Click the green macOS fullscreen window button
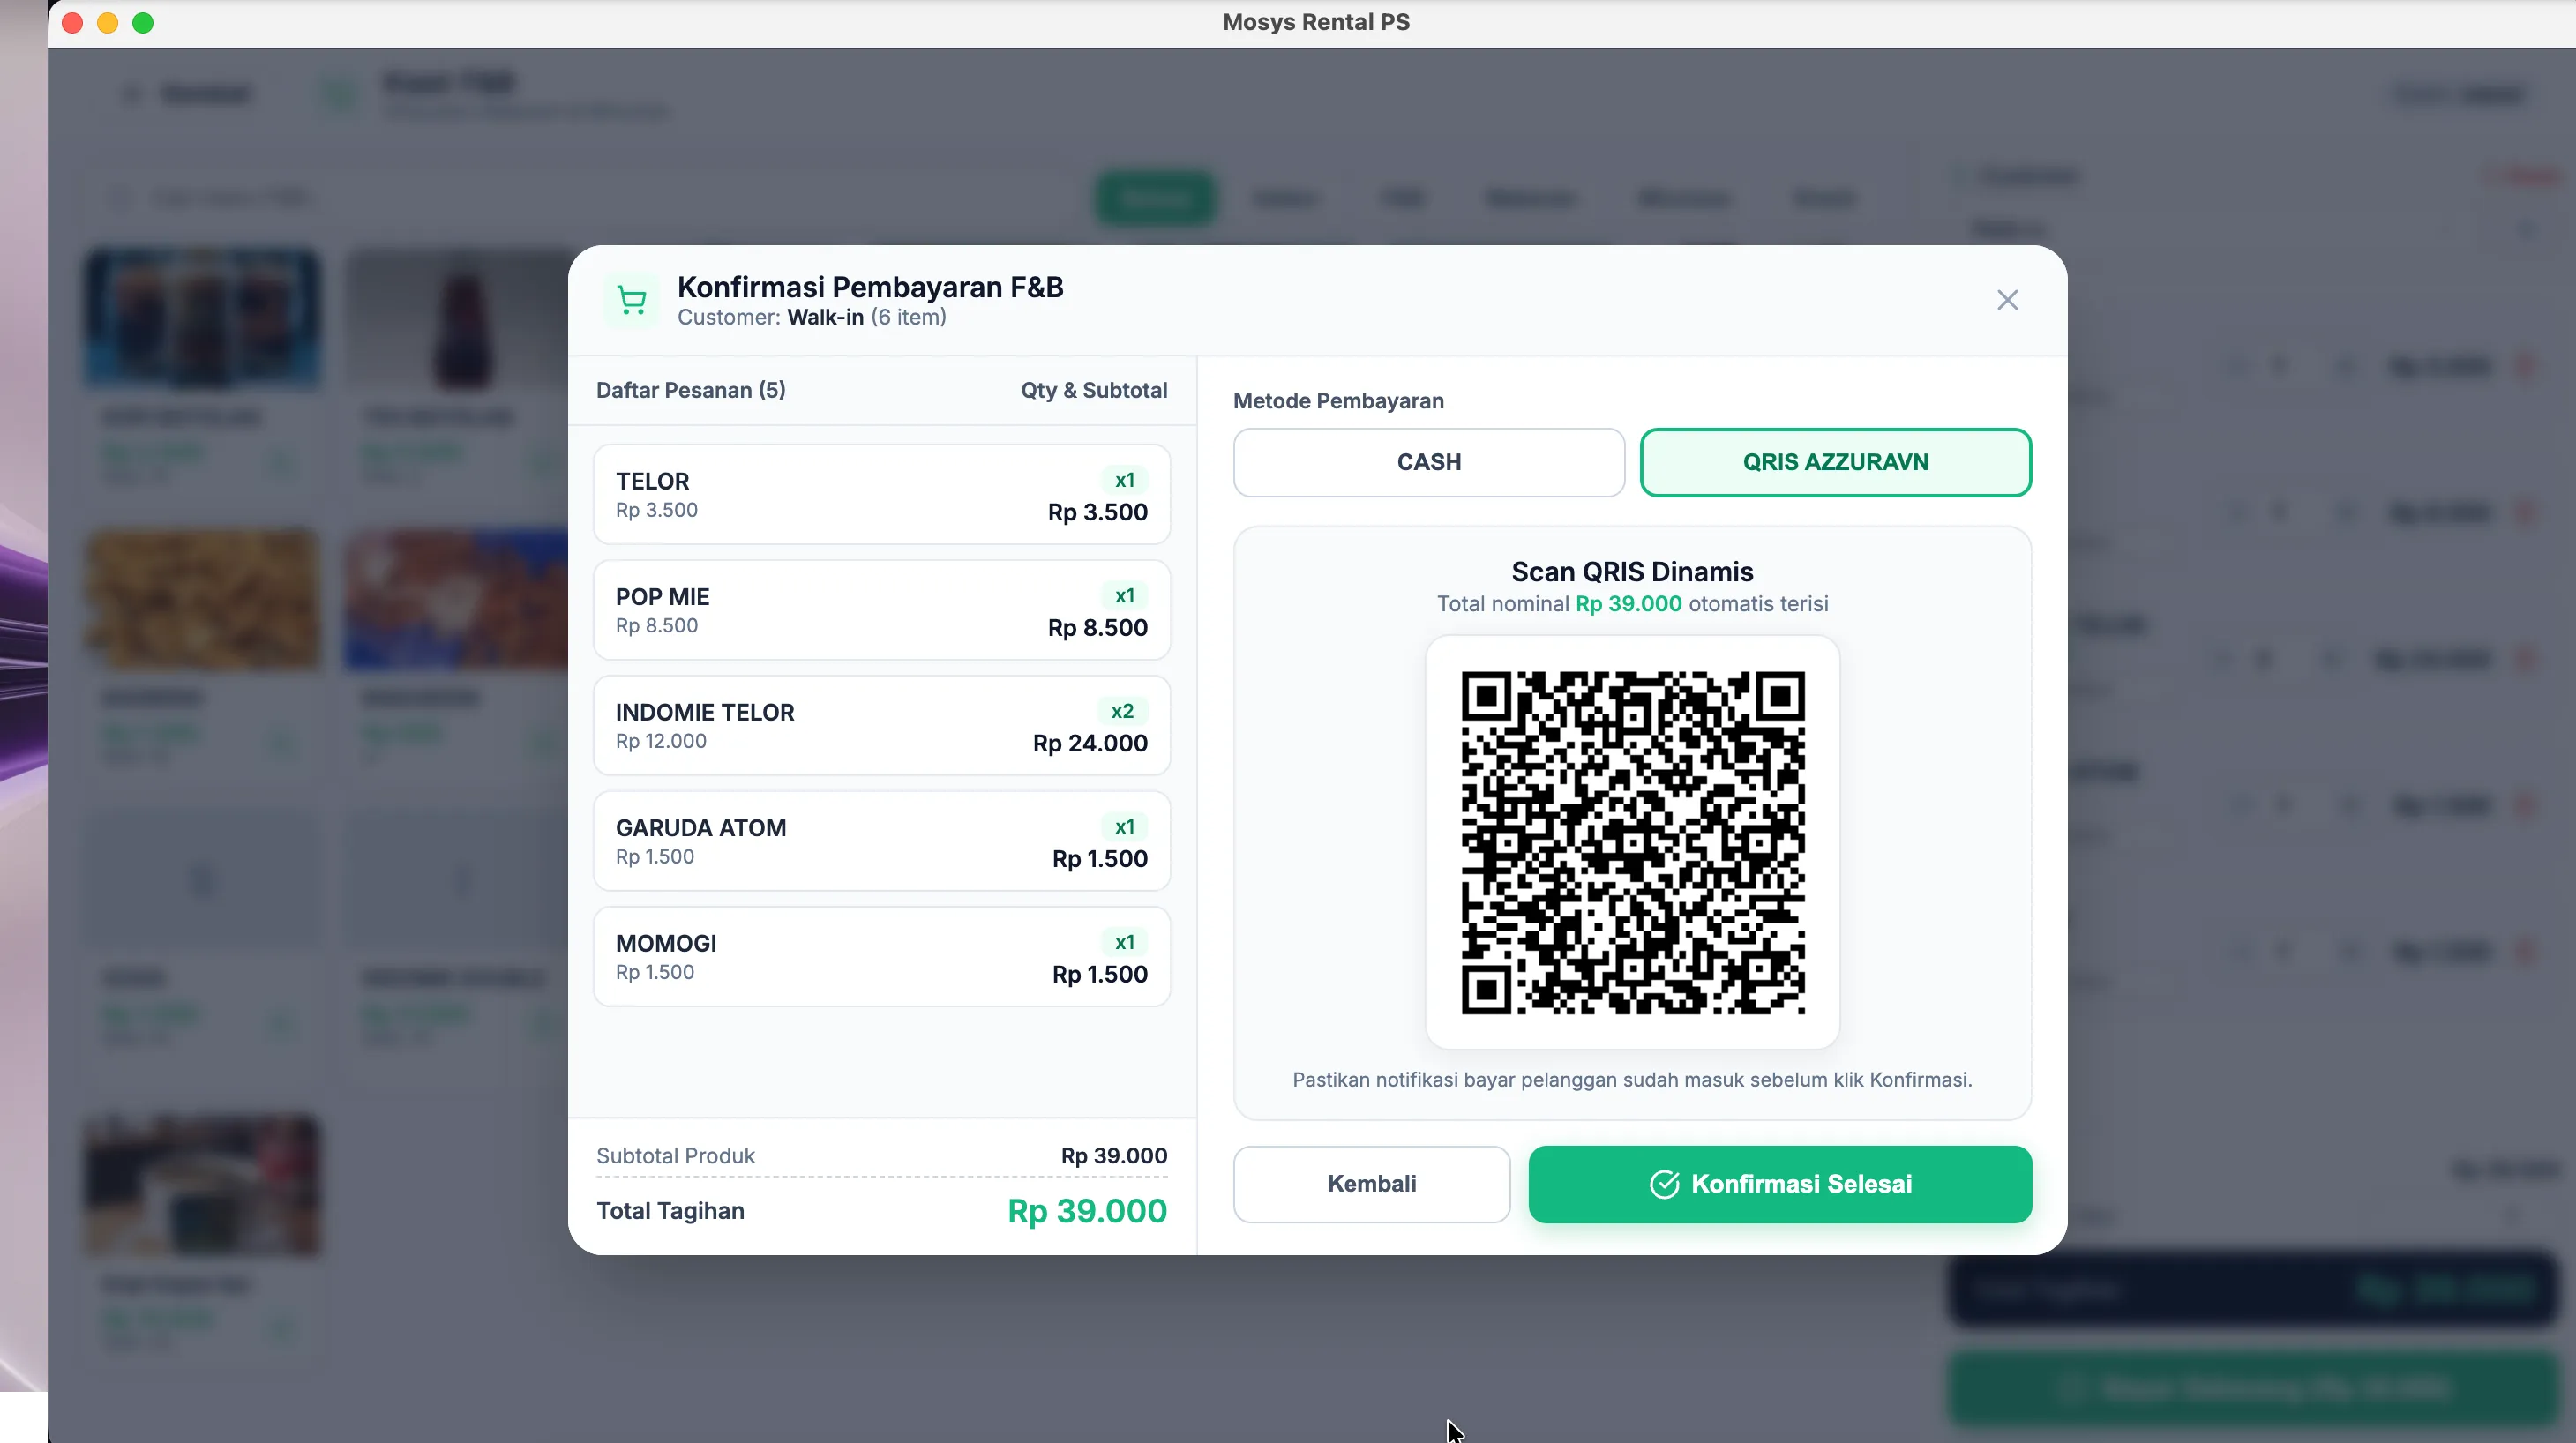 tap(143, 22)
